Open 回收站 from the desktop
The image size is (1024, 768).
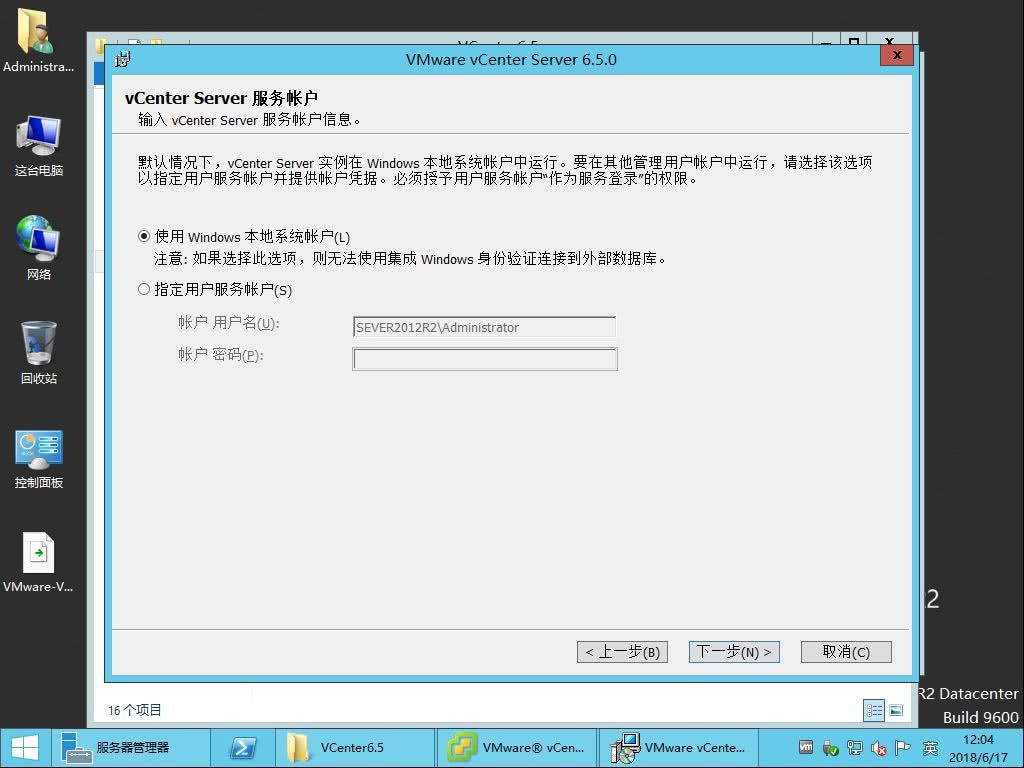(38, 345)
